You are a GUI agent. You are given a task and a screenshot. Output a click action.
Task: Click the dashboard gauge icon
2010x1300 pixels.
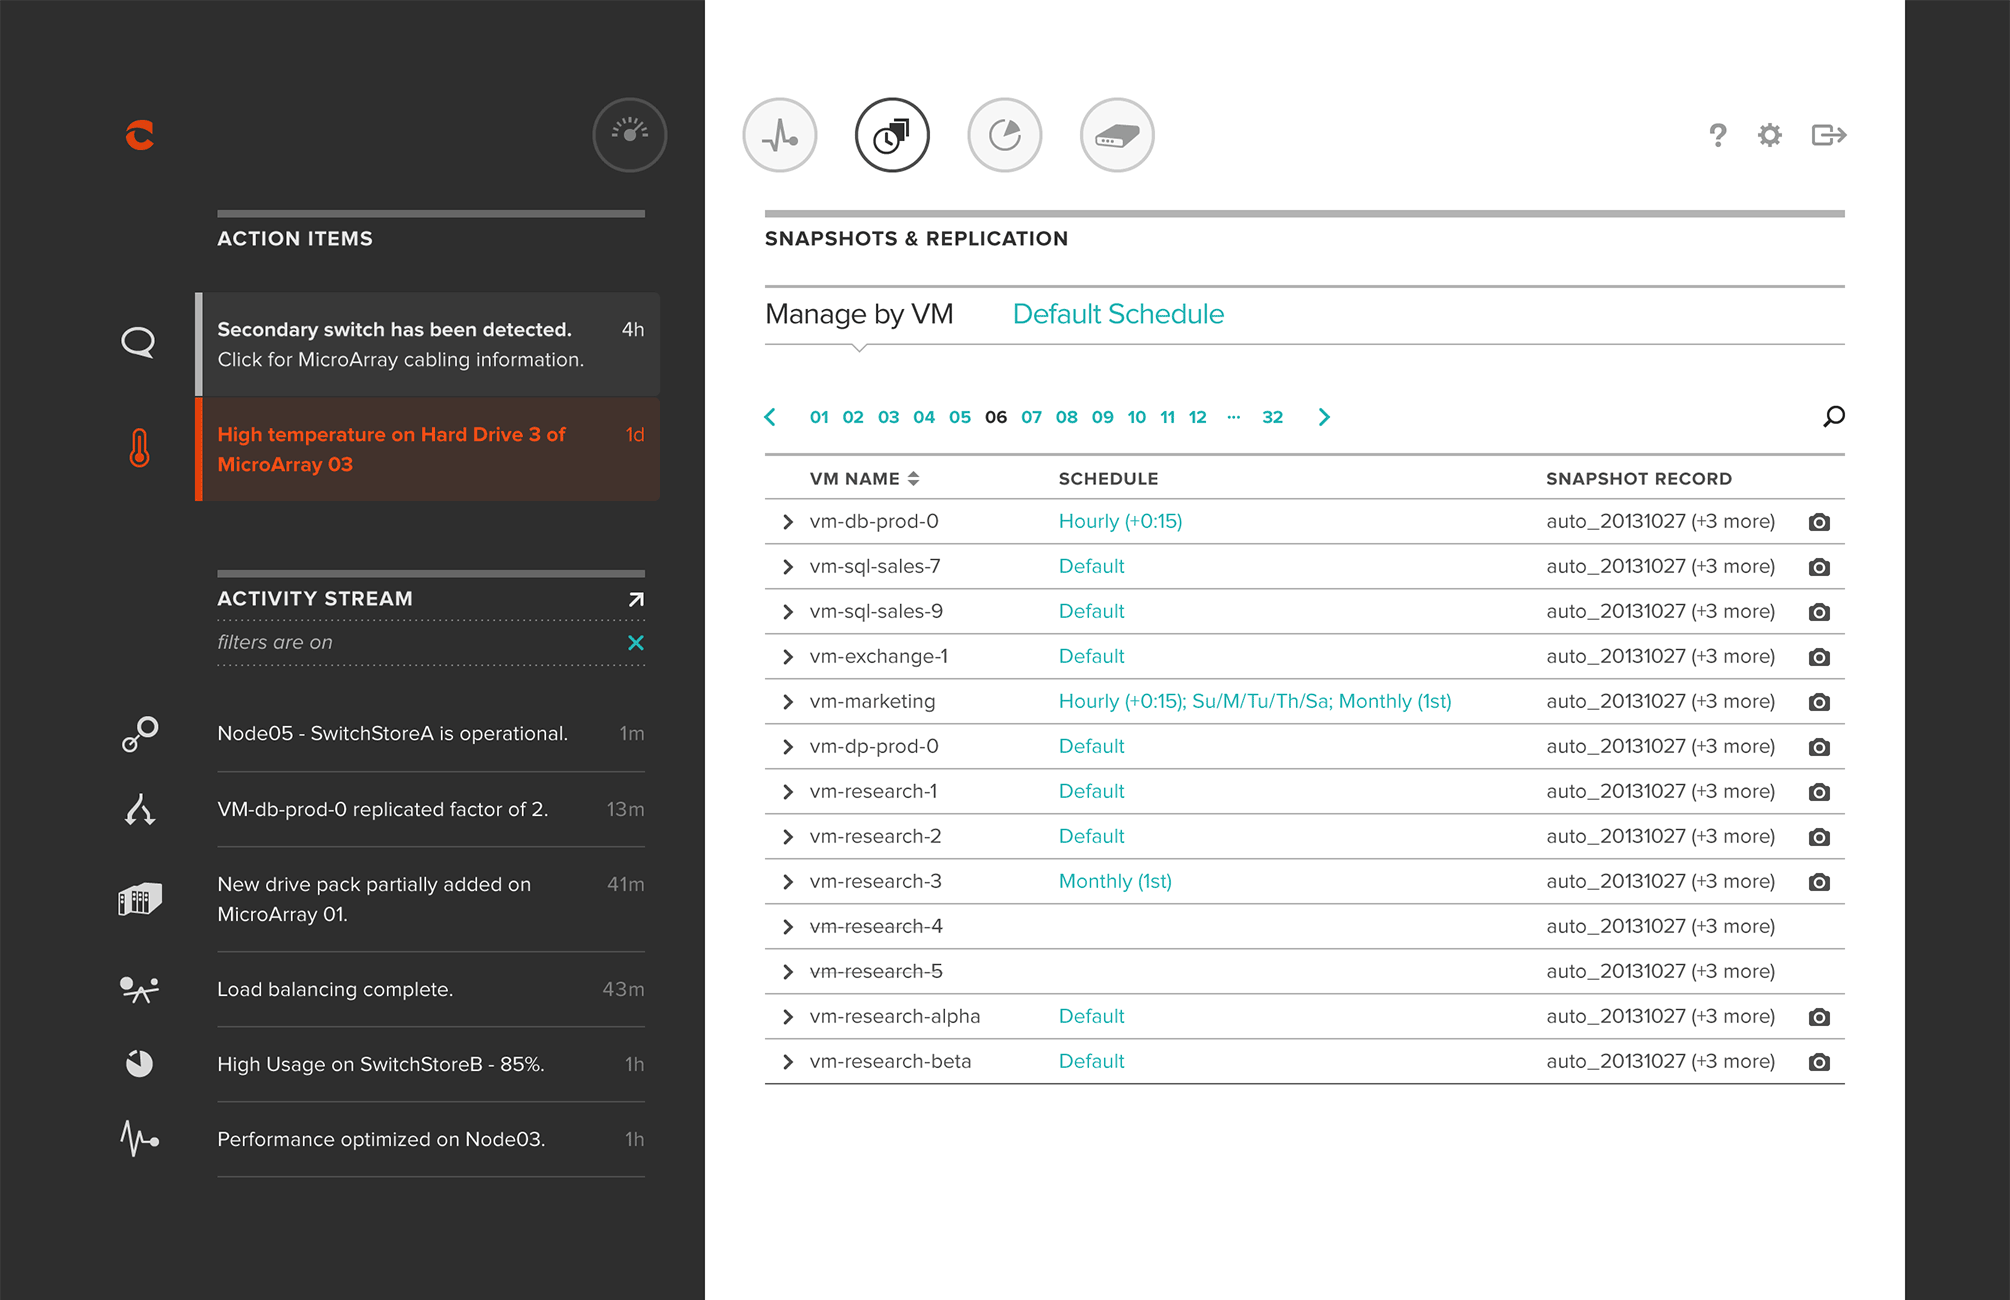coord(629,135)
